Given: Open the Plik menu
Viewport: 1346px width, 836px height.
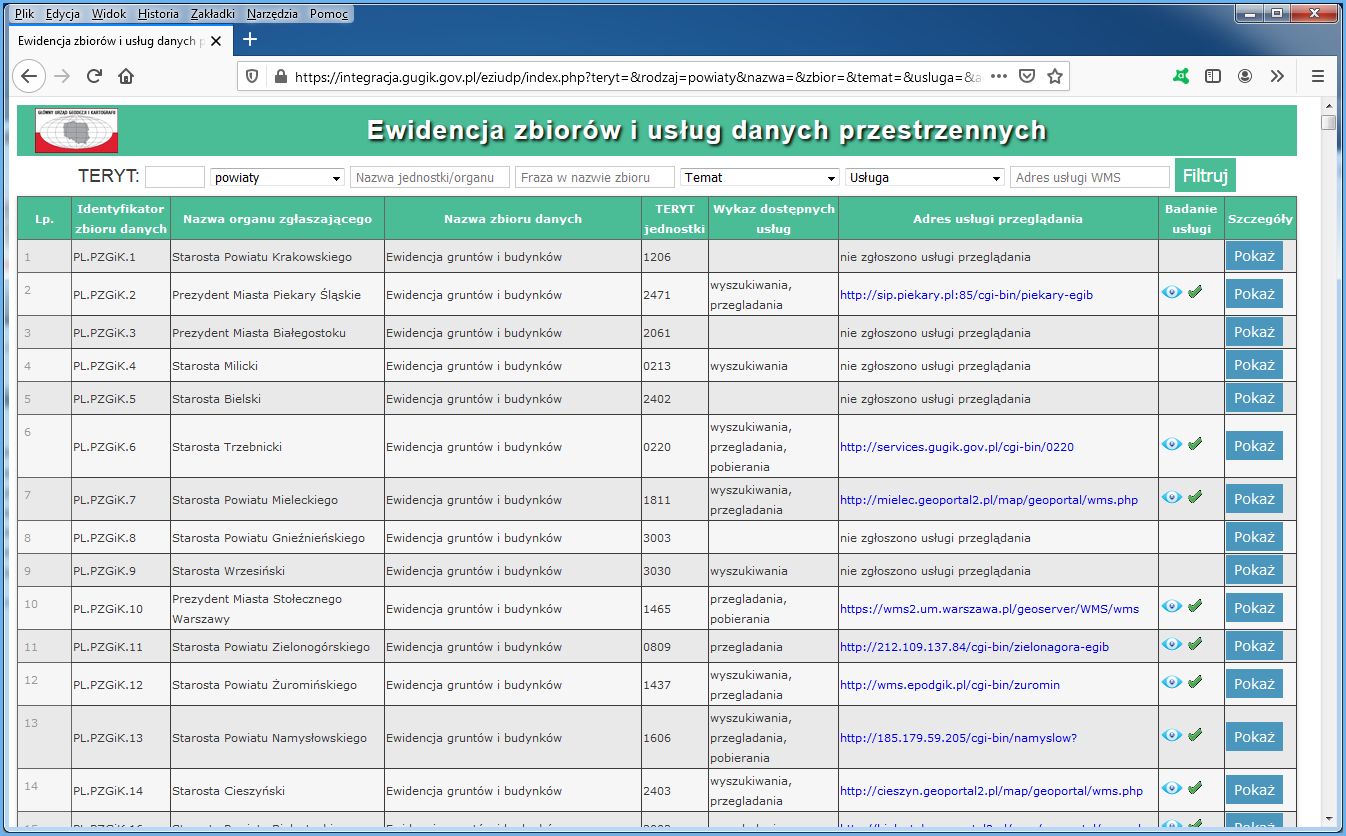Looking at the screenshot, I should [x=25, y=14].
